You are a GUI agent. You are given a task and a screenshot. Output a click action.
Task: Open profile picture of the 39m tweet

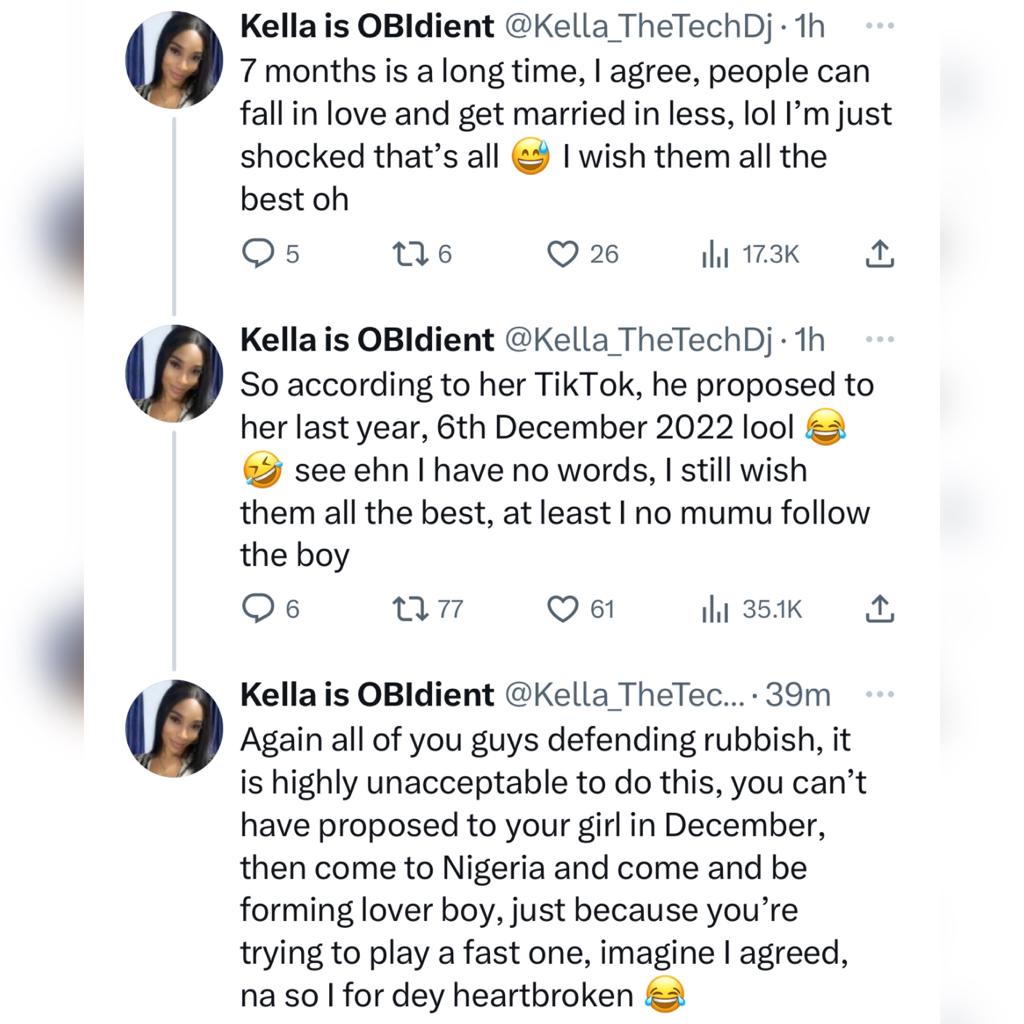(x=174, y=728)
